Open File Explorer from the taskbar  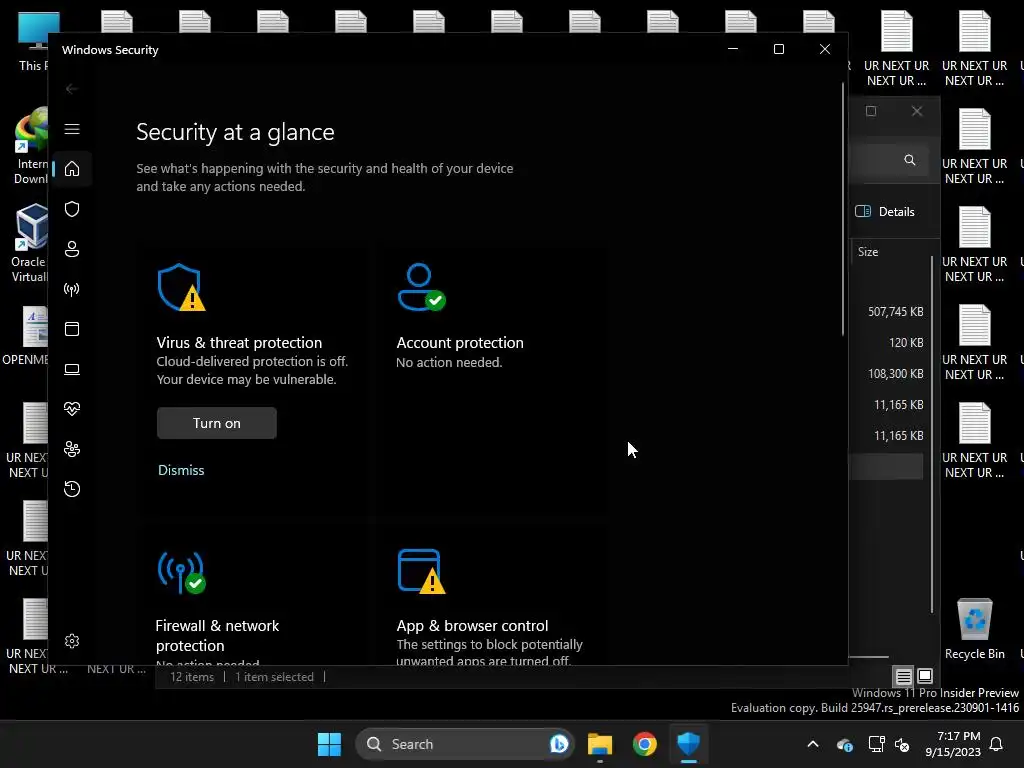pos(600,744)
